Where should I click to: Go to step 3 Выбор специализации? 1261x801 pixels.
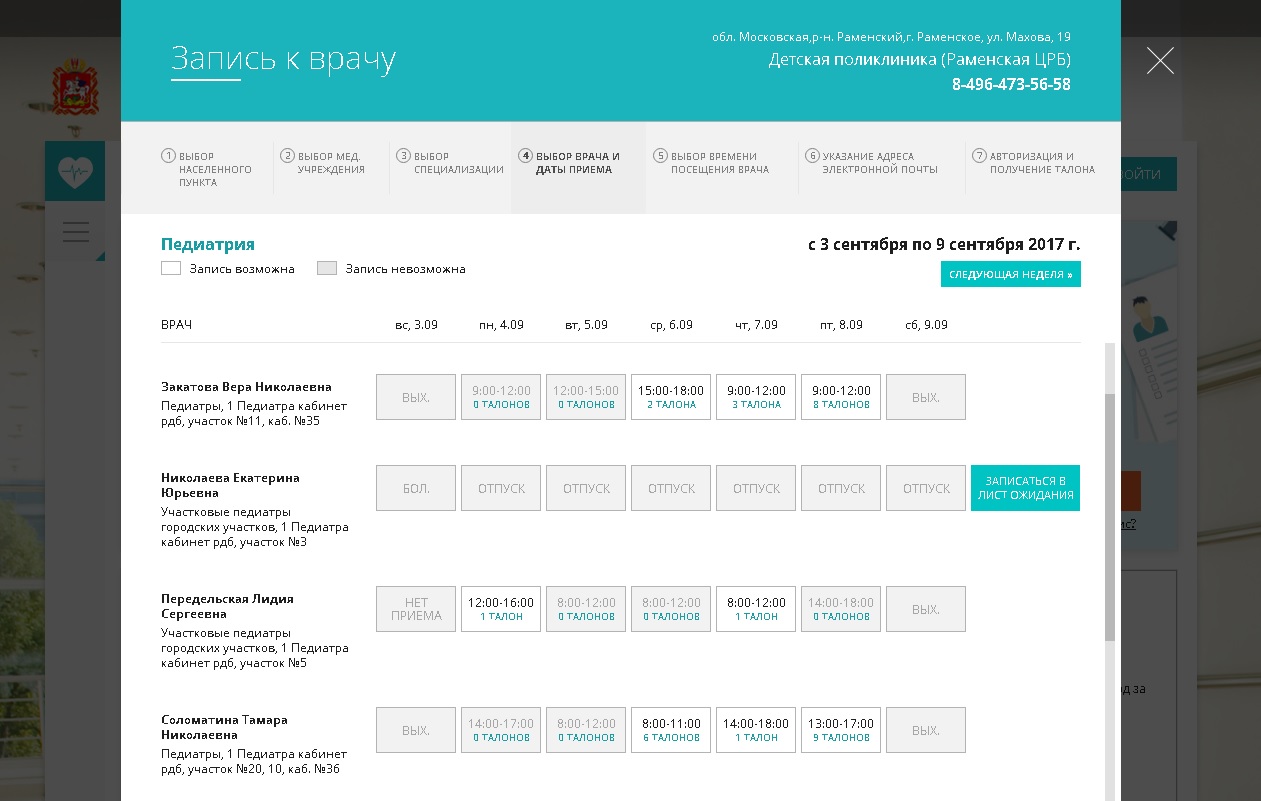451,163
